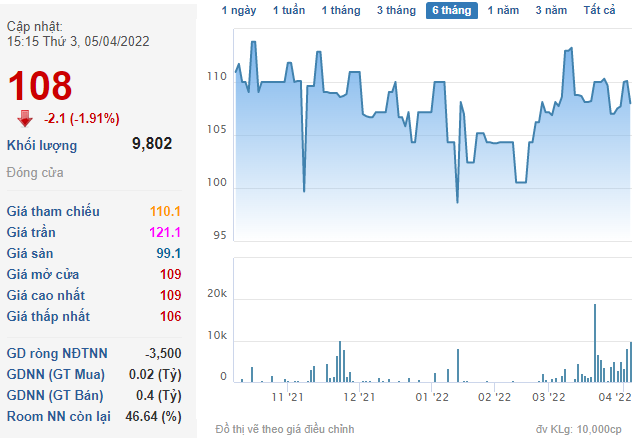Image resolution: width=639 pixels, height=438 pixels.
Task: Choose the 3 tháng range tab
Action: coord(398,10)
